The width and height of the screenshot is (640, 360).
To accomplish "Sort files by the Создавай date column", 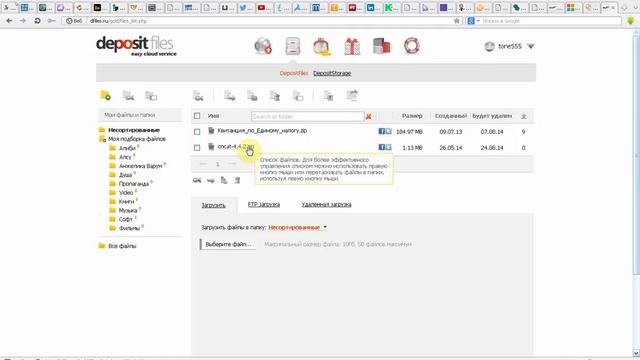I will [451, 116].
